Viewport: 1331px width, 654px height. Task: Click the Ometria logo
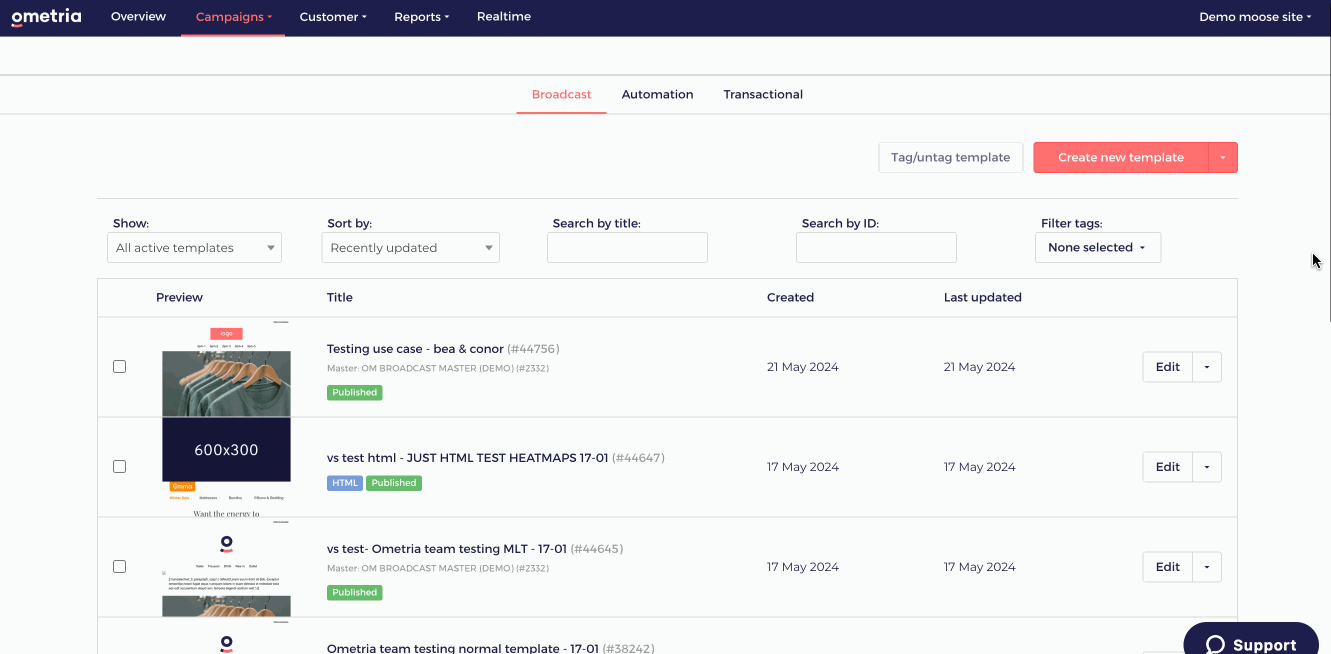point(46,17)
